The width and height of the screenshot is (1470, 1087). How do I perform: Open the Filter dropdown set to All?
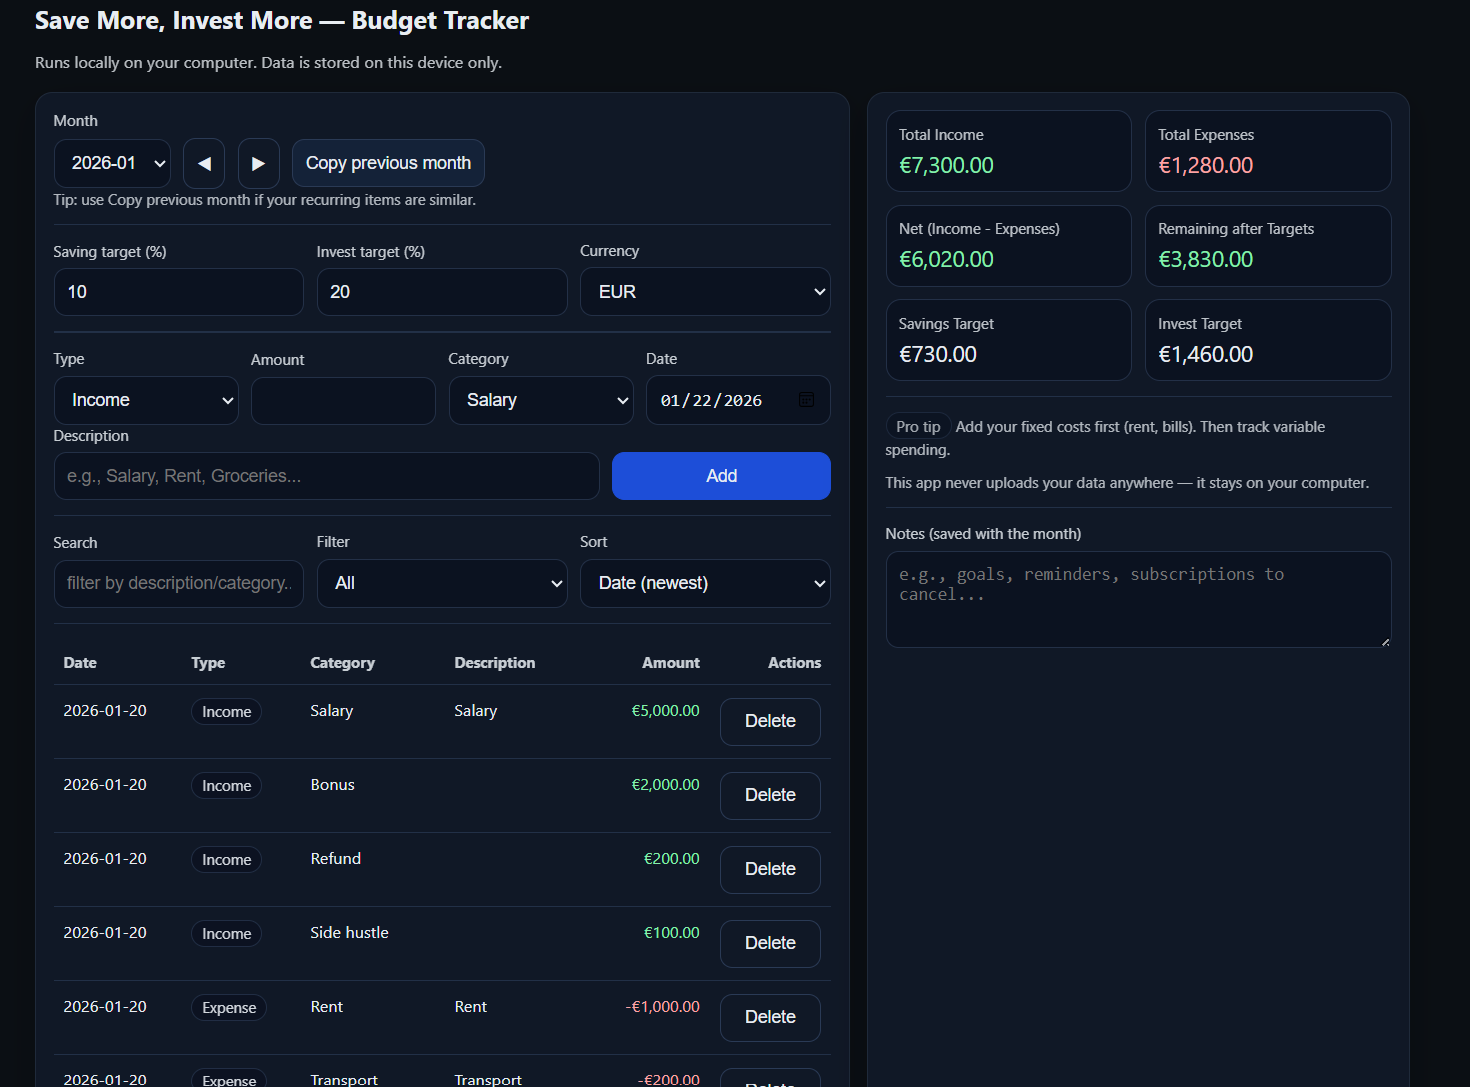click(442, 583)
